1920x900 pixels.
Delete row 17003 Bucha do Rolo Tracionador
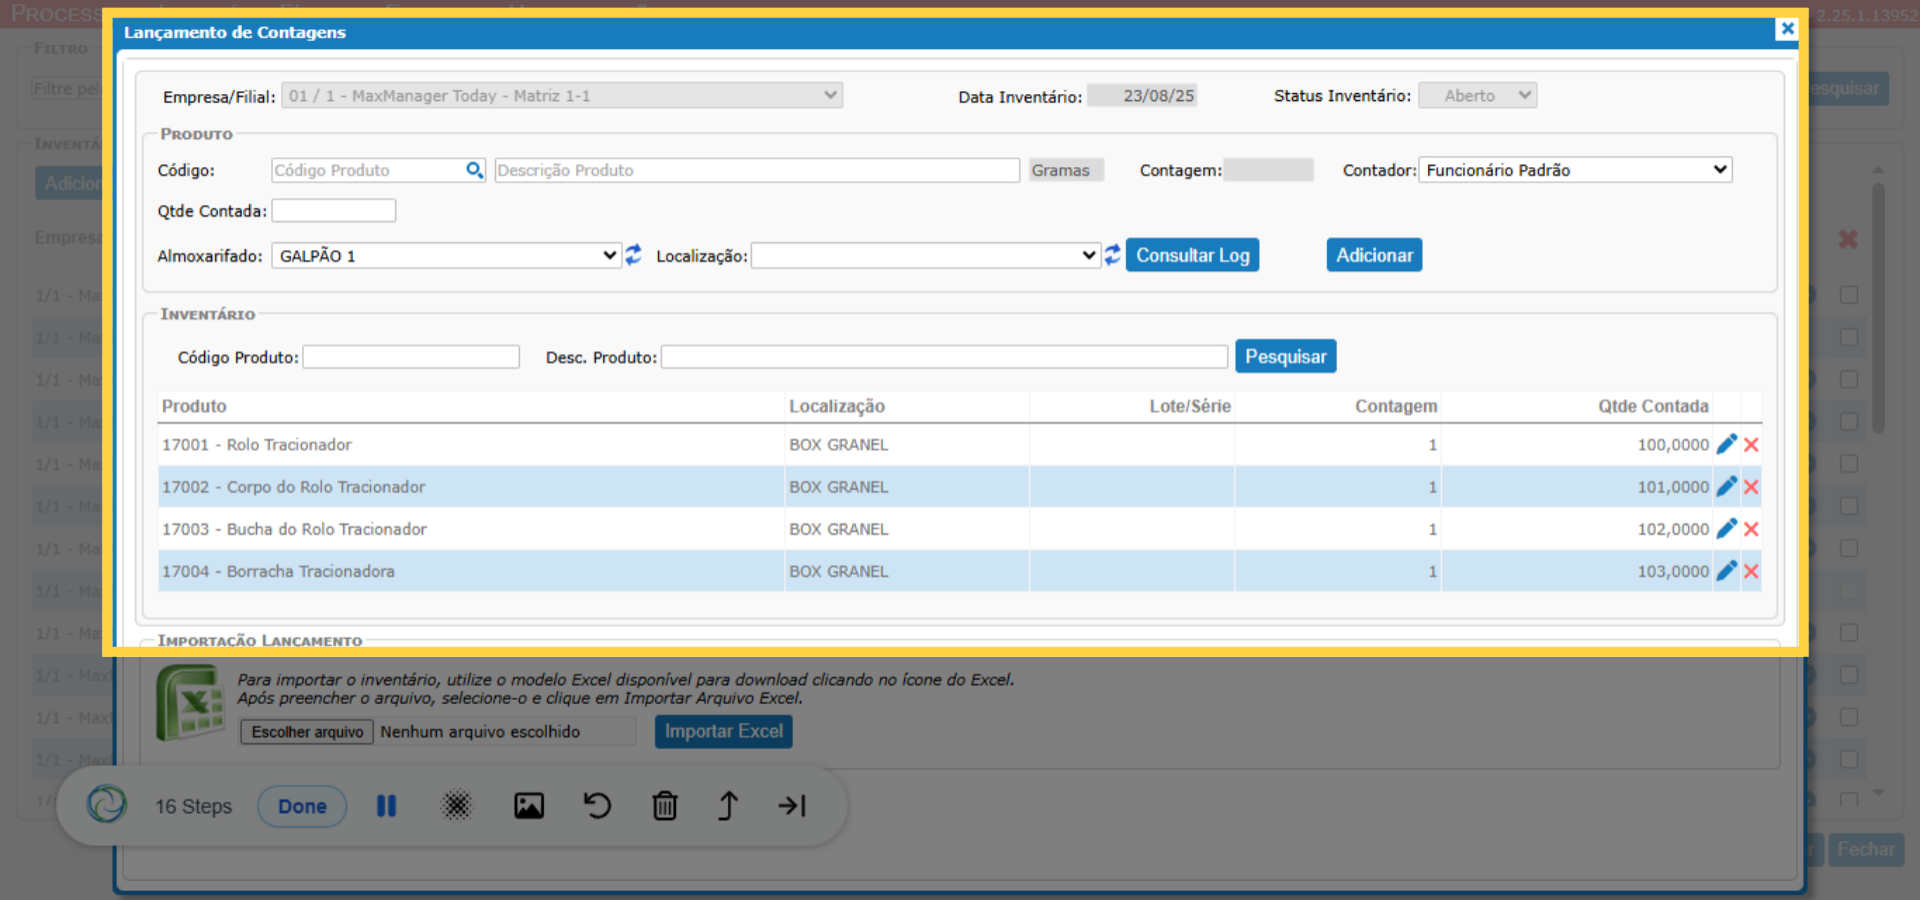click(x=1751, y=529)
